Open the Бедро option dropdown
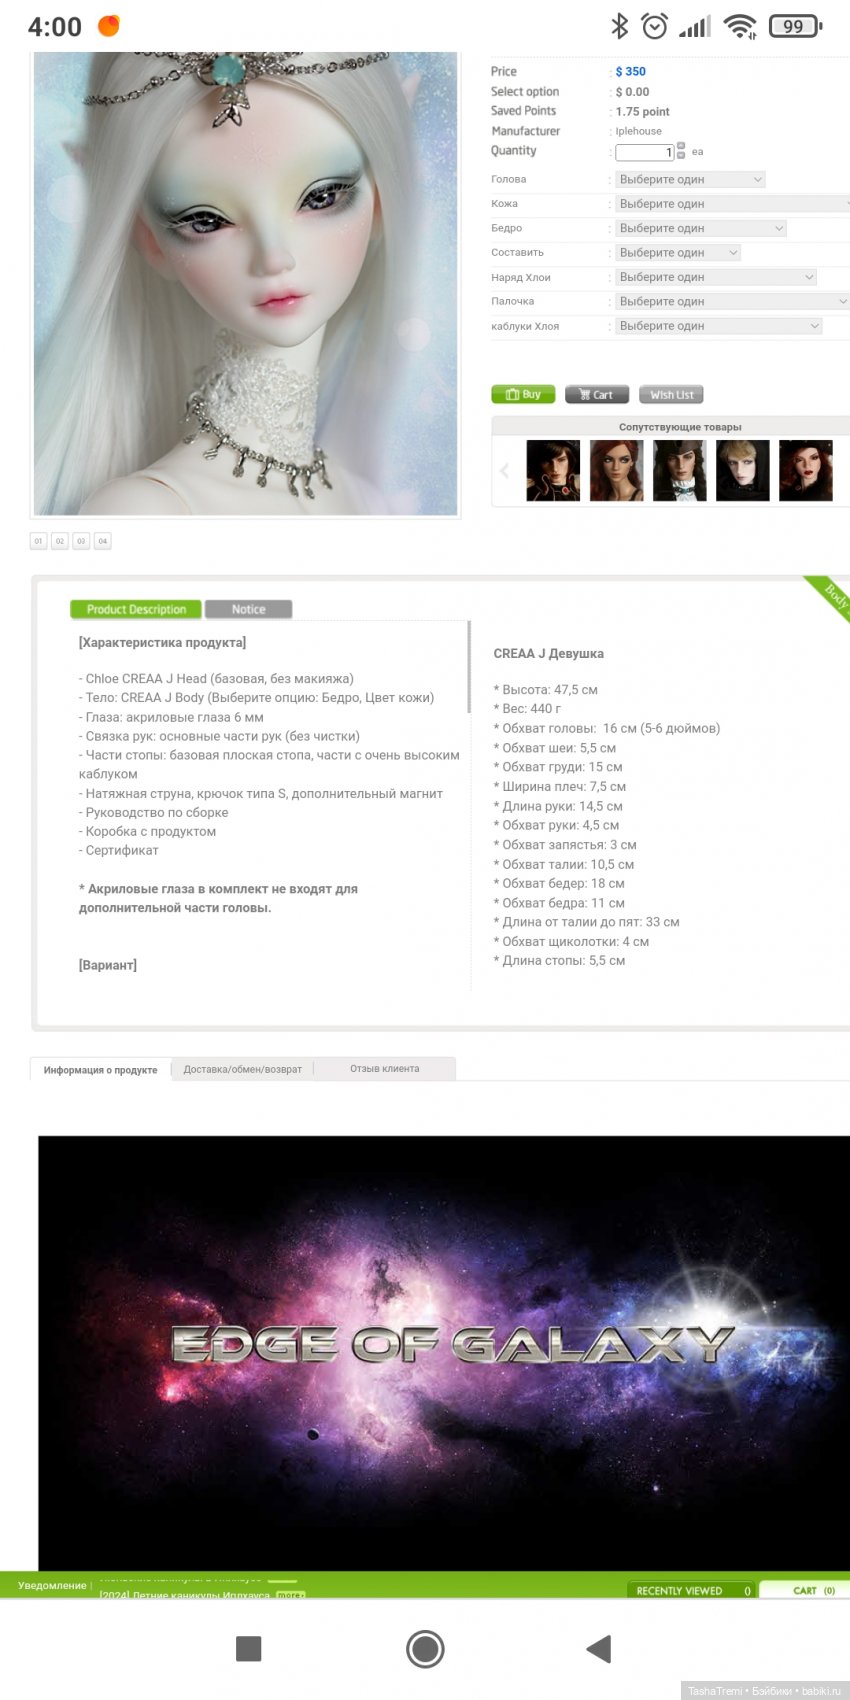 pos(701,228)
